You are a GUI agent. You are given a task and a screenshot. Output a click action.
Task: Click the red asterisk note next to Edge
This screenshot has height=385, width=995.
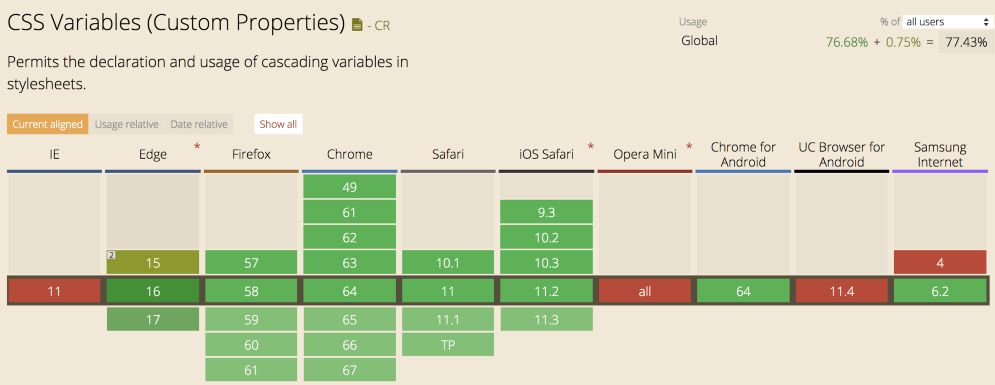coord(197,148)
